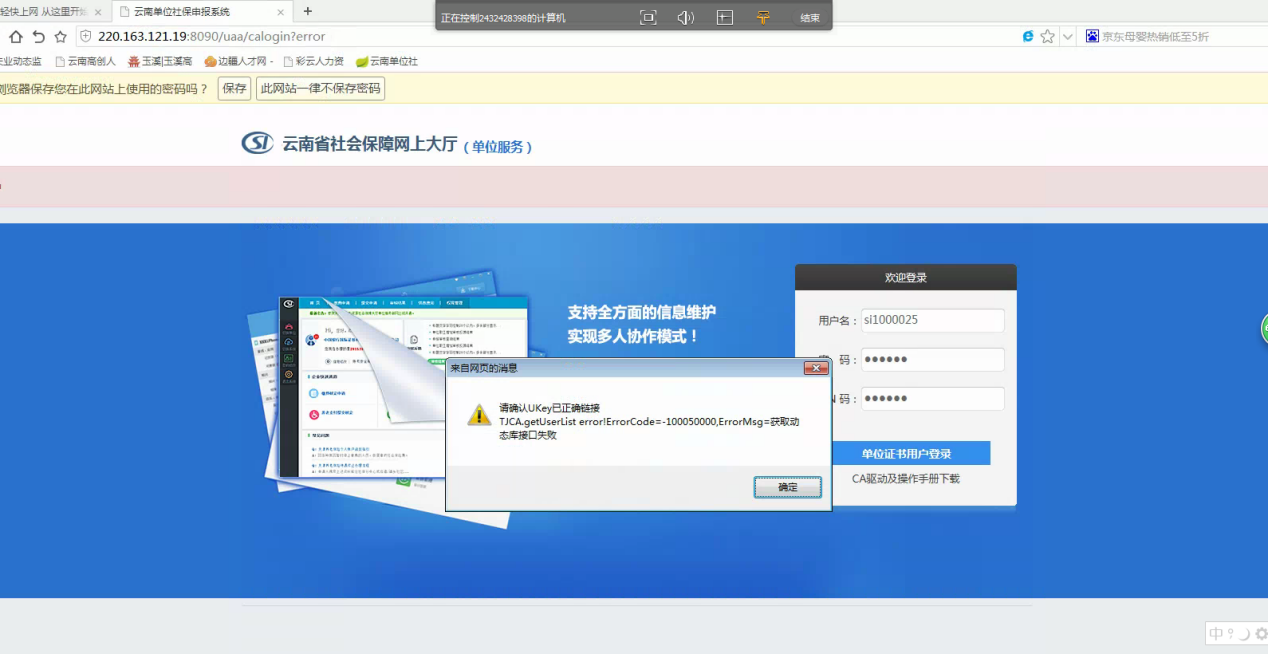Click the favorite star at address bar right
The height and width of the screenshot is (654, 1268).
click(1047, 37)
